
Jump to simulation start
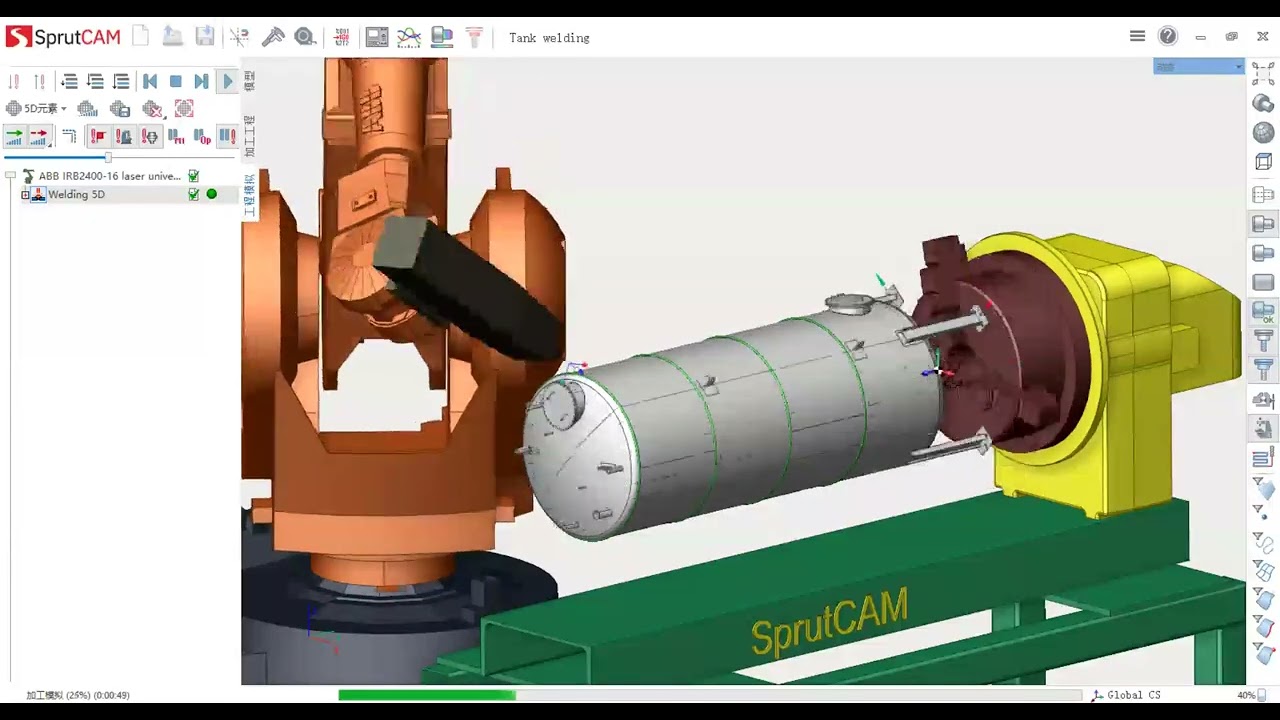[x=150, y=81]
